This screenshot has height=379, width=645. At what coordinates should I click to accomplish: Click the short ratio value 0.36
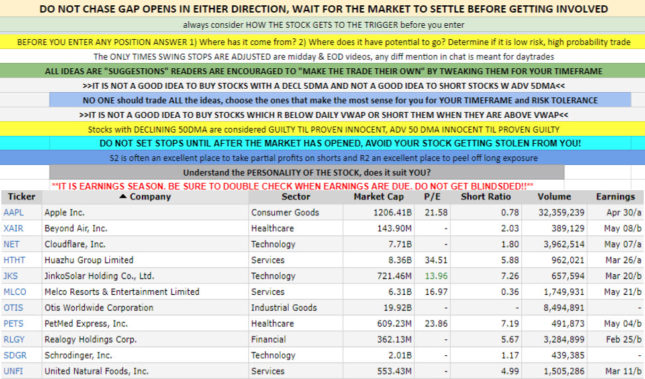510,292
